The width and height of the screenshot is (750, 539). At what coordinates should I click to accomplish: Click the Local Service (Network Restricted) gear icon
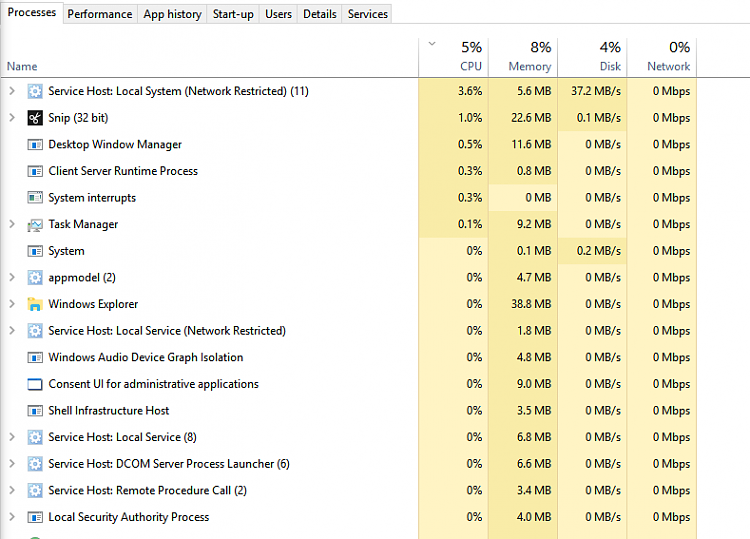[35, 331]
